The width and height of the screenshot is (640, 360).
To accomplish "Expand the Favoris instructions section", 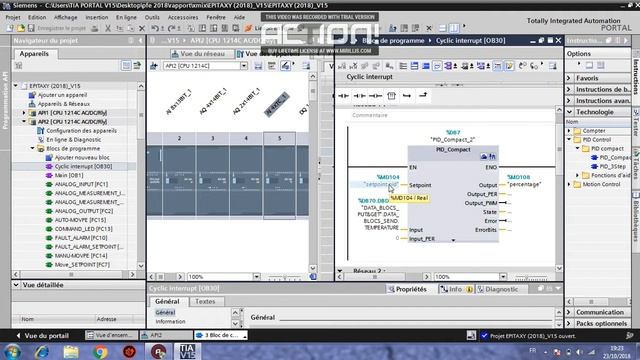I will pyautogui.click(x=570, y=78).
